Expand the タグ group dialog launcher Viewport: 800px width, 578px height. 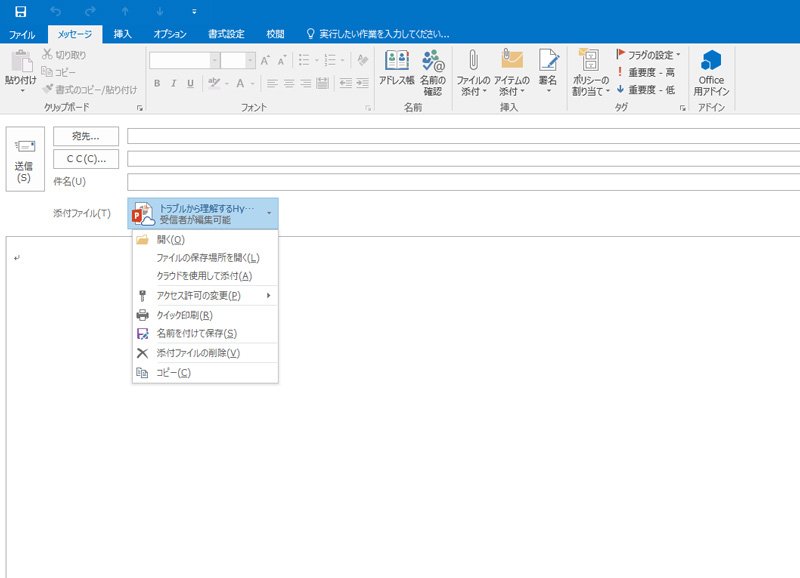point(683,108)
